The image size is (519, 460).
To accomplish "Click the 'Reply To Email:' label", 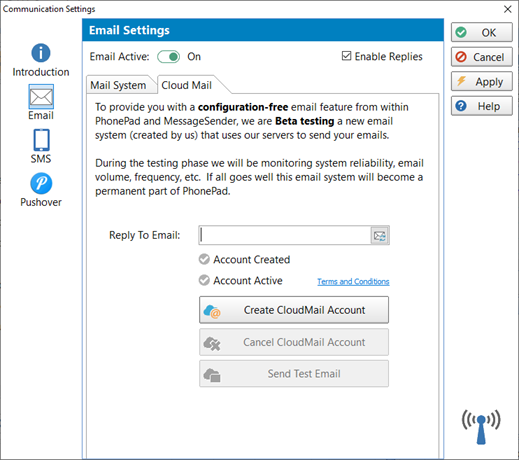I will coord(145,235).
